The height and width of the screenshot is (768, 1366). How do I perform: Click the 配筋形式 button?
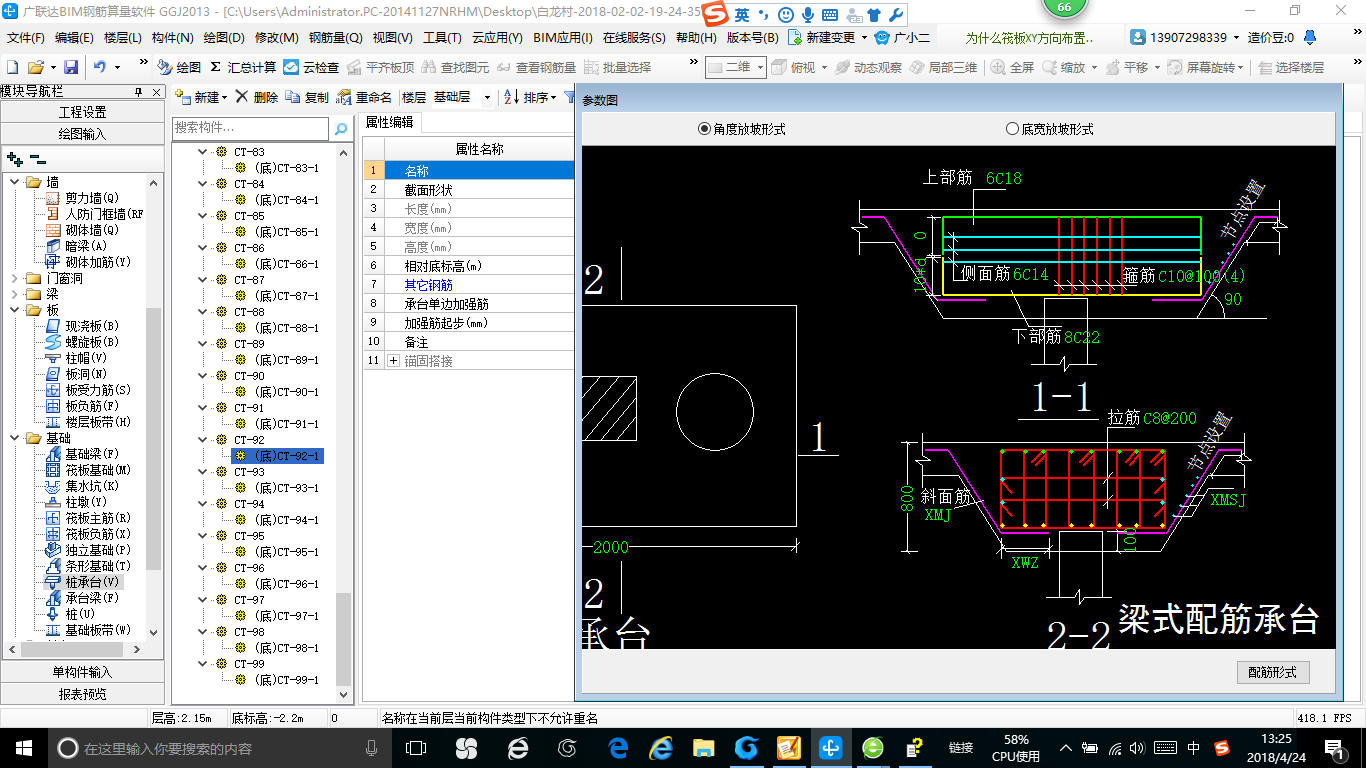1273,672
